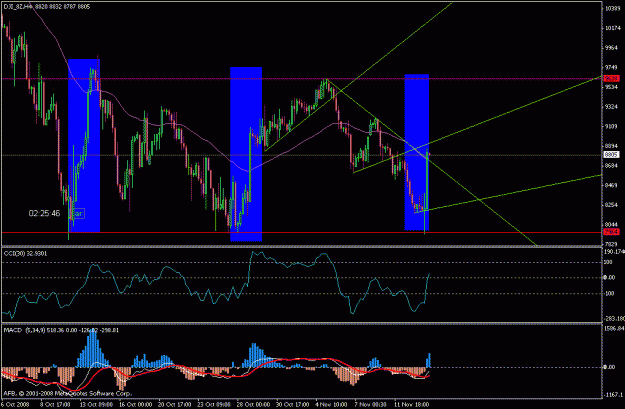The width and height of the screenshot is (625, 409).
Task: Click the 11 Nov 18:00 date label
Action: pos(411,404)
